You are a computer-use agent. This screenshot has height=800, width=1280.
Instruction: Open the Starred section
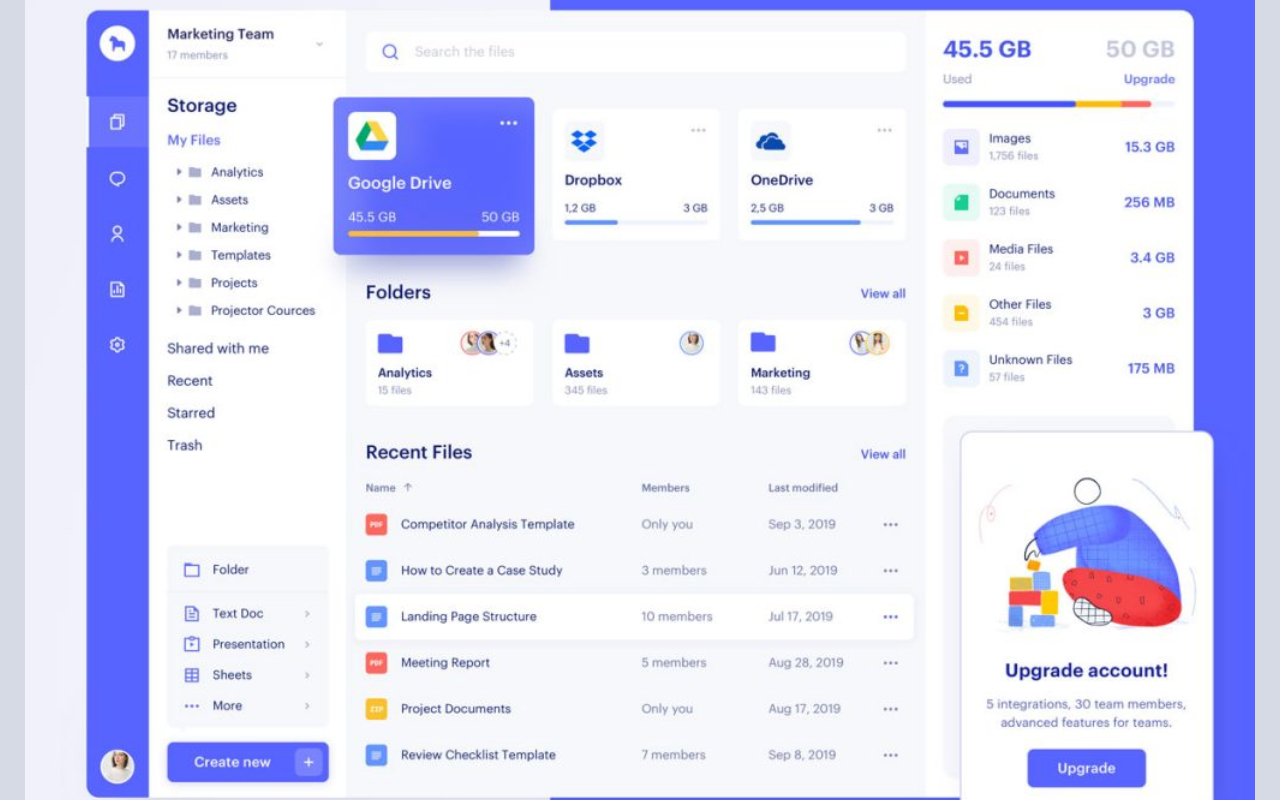coord(191,413)
